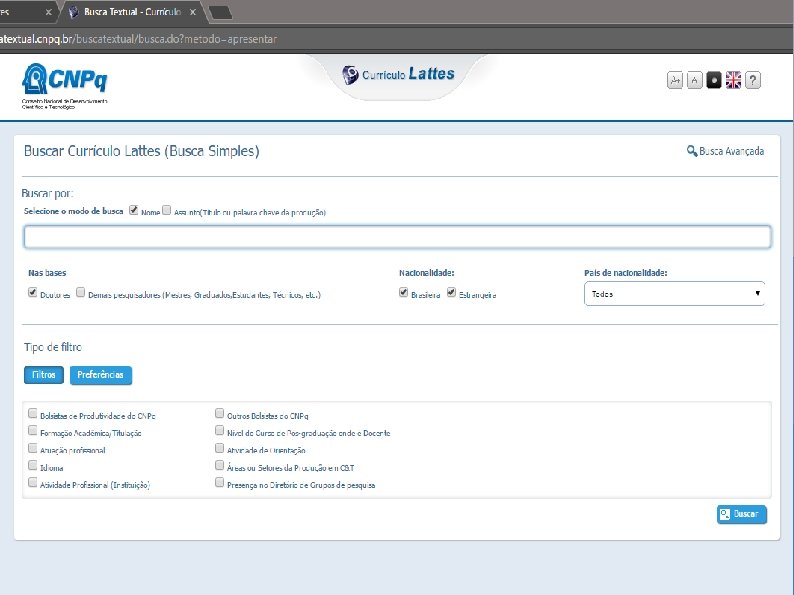The image size is (794, 595).
Task: Toggle high contrast mode icon
Action: point(713,80)
